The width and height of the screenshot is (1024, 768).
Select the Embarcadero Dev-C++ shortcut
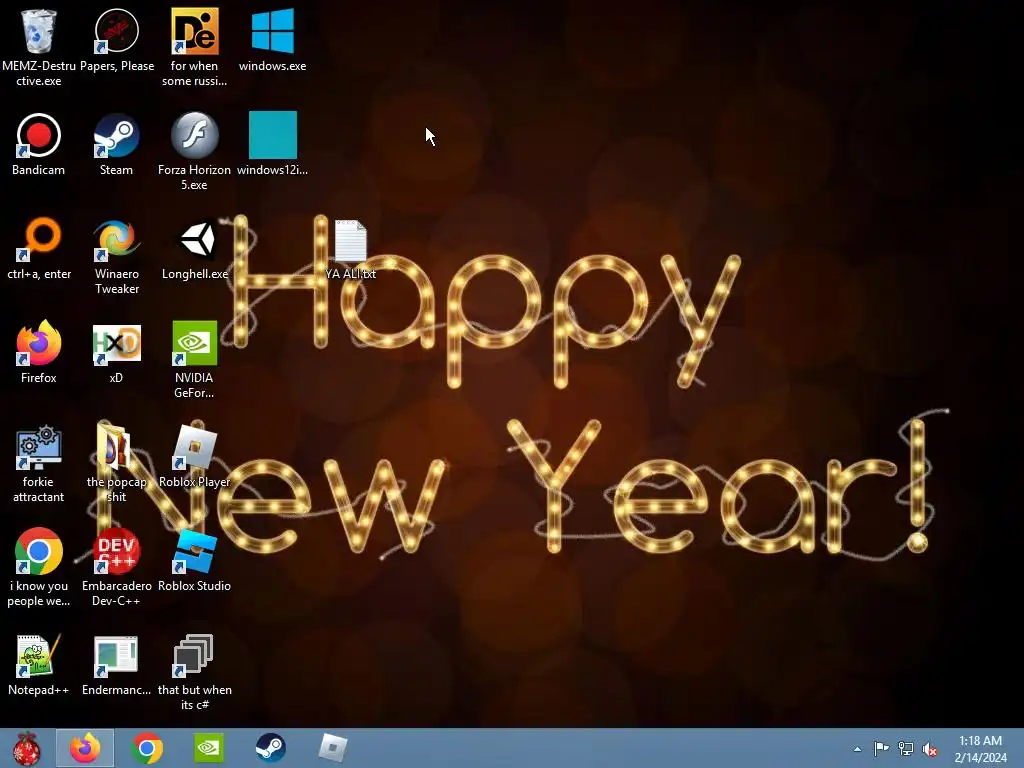point(116,551)
